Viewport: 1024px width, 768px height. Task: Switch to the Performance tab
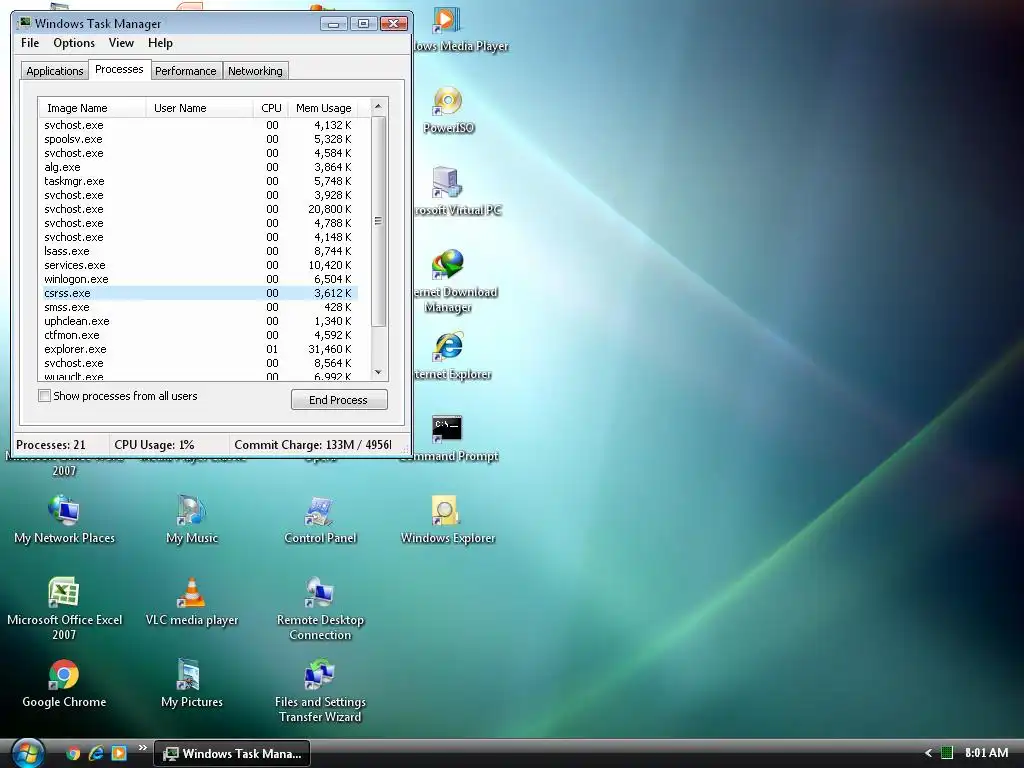185,71
